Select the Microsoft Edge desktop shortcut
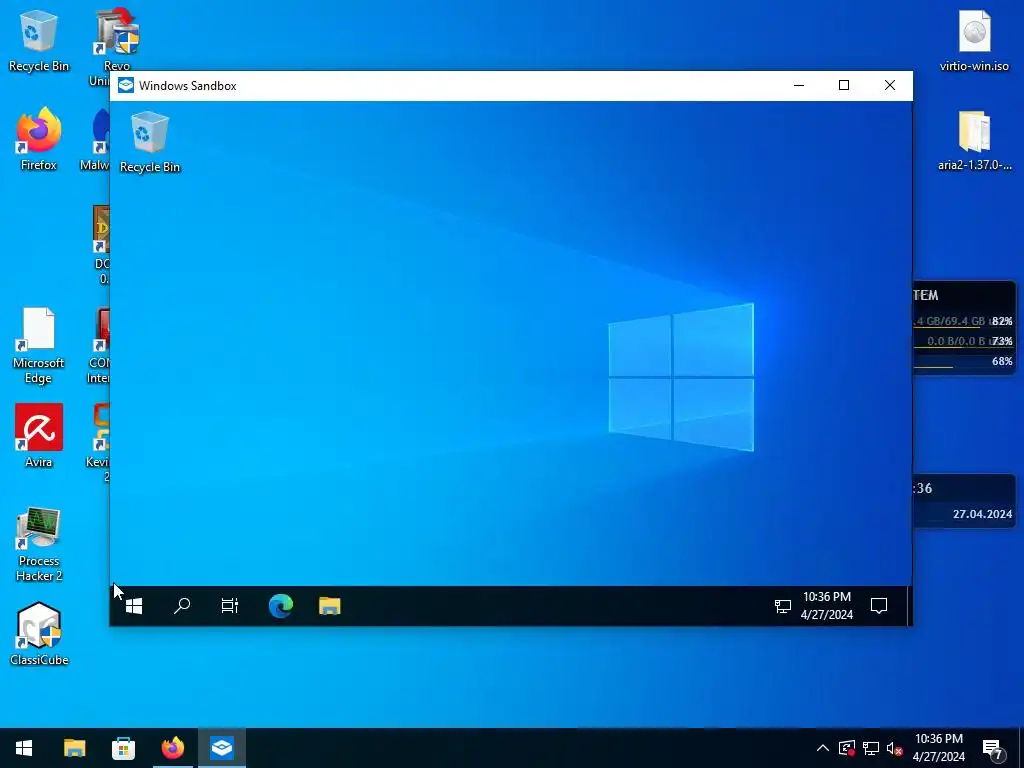Viewport: 1024px width, 768px height. click(39, 345)
